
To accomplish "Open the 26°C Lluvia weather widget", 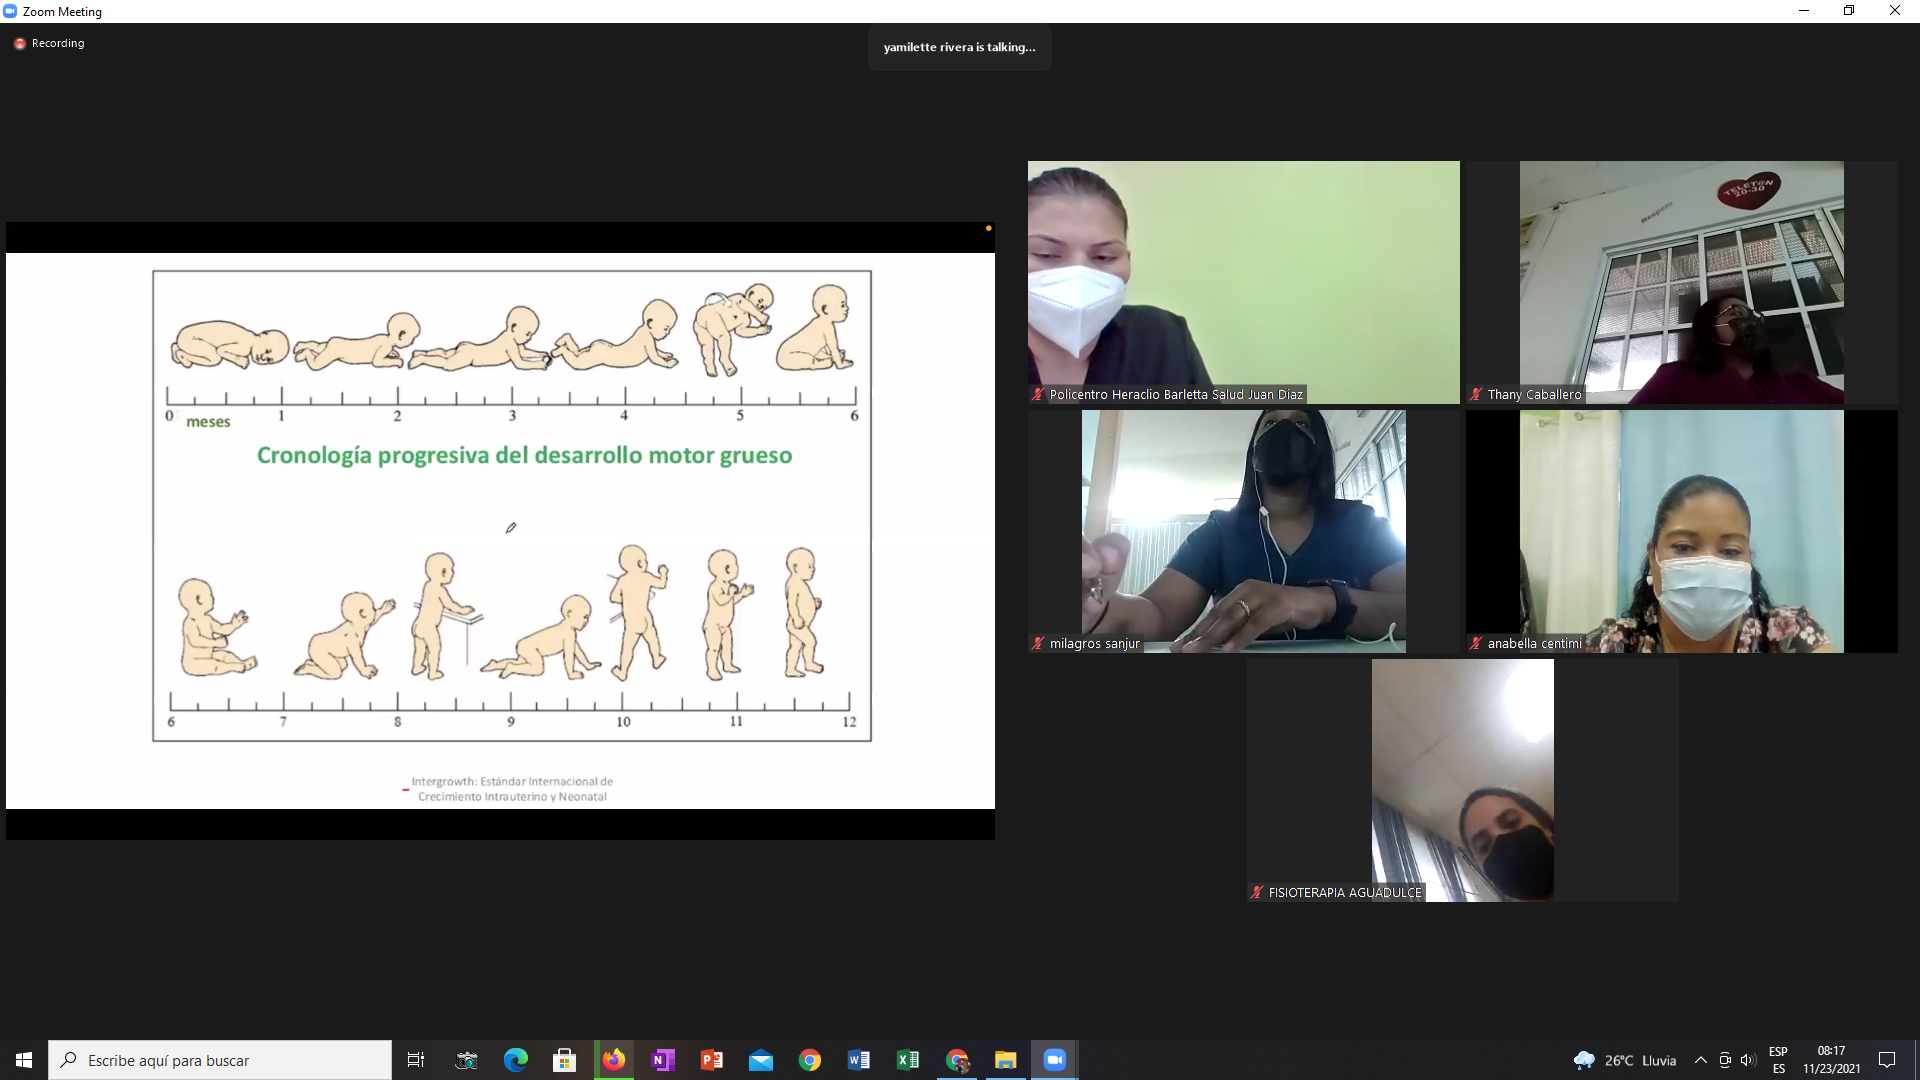I will [1625, 1060].
